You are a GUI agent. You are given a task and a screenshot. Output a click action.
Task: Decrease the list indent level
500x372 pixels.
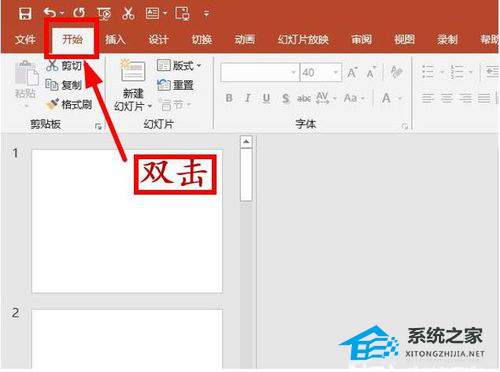pyautogui.click(x=492, y=72)
